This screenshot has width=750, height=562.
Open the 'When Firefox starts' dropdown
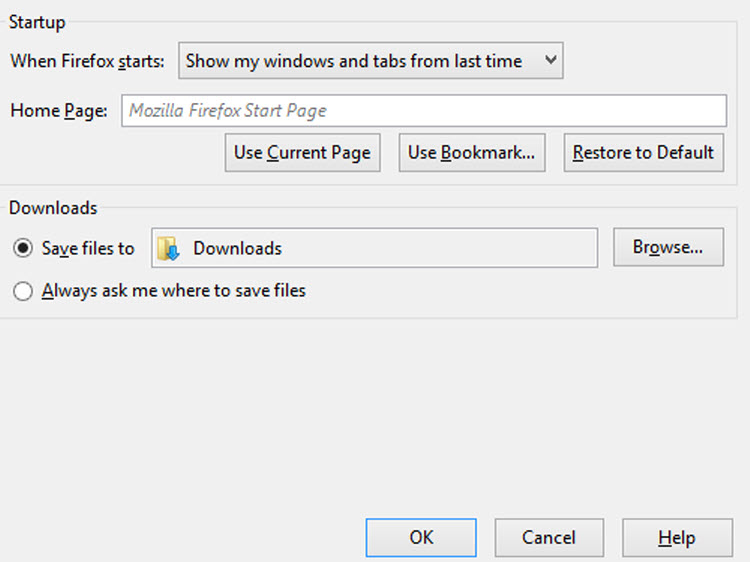click(370, 61)
